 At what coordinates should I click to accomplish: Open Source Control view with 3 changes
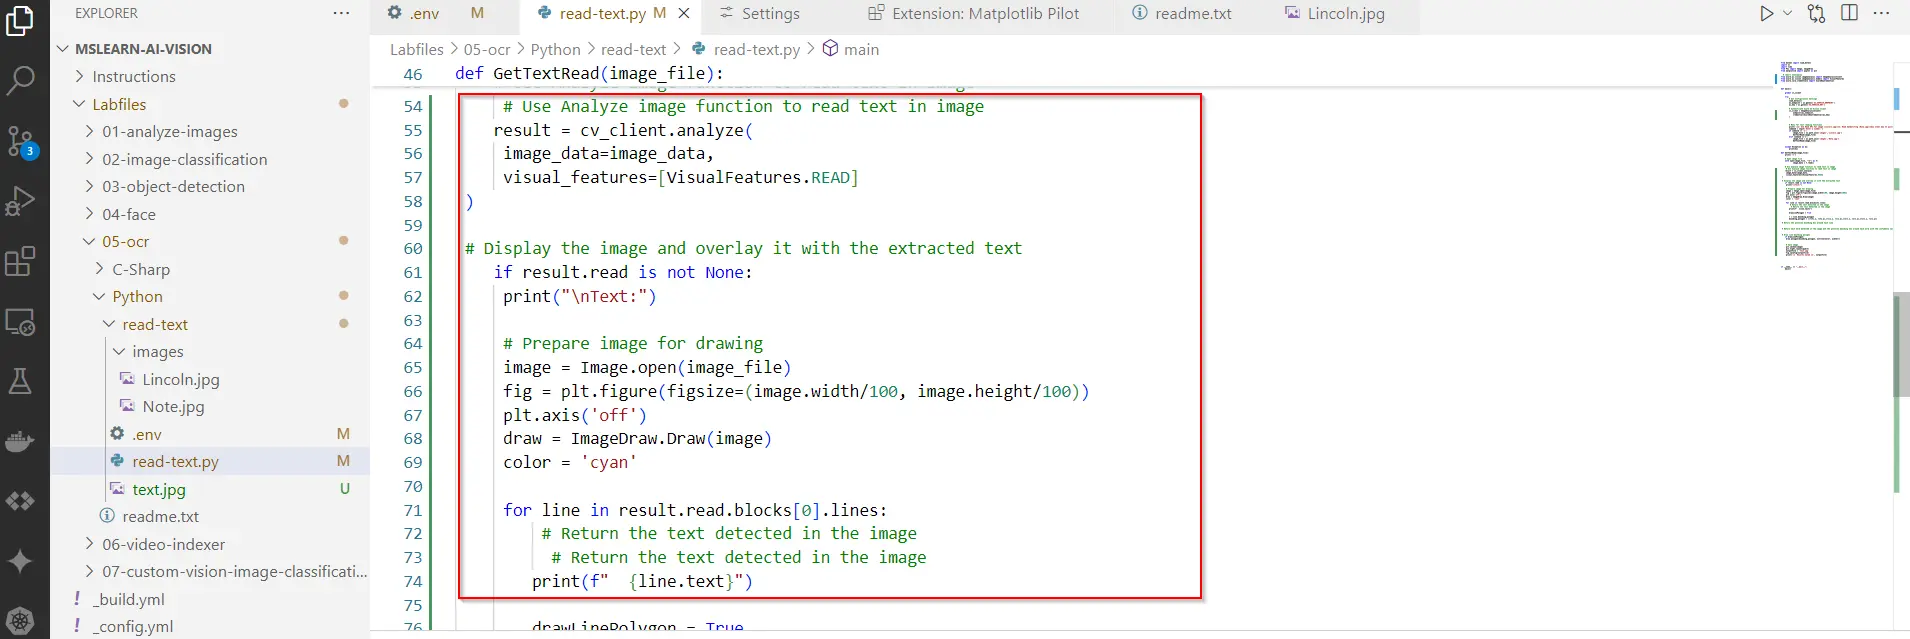20,141
